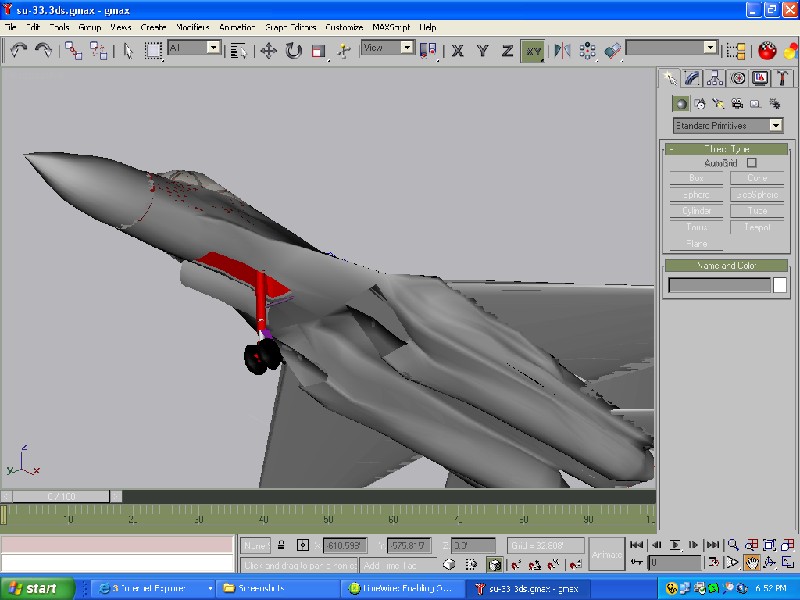Open the Modify command panel tab

pos(692,78)
